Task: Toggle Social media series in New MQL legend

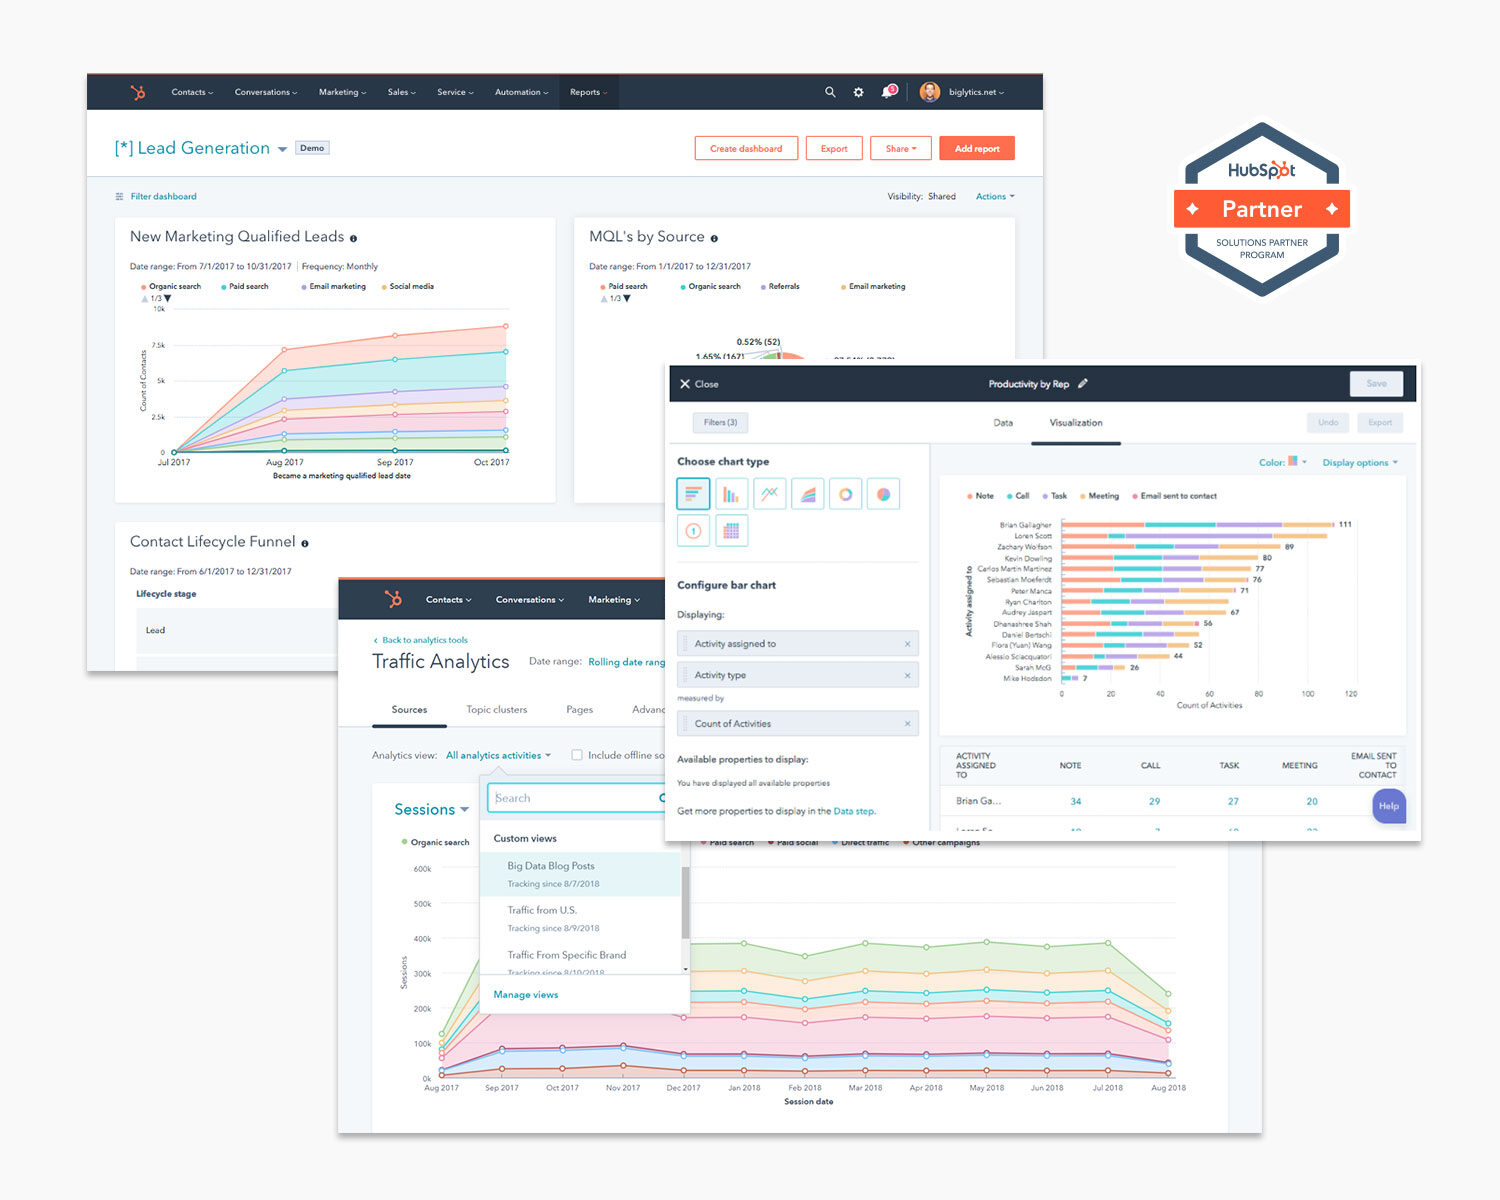Action: point(407,286)
